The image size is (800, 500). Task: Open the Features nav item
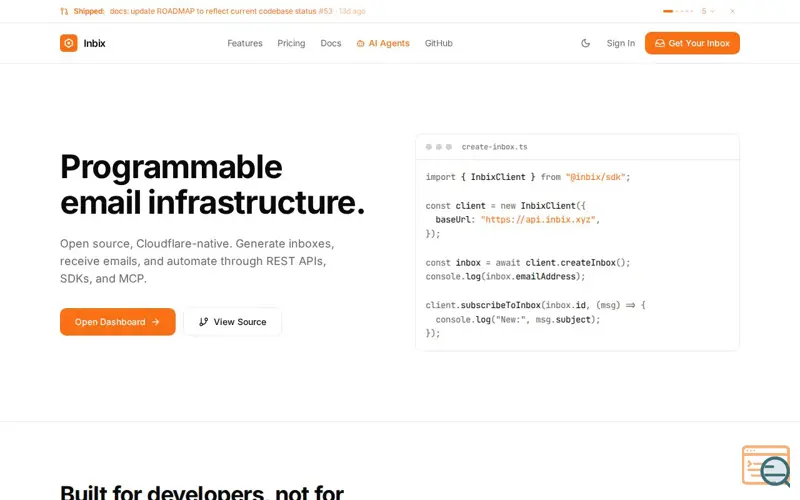(245, 43)
